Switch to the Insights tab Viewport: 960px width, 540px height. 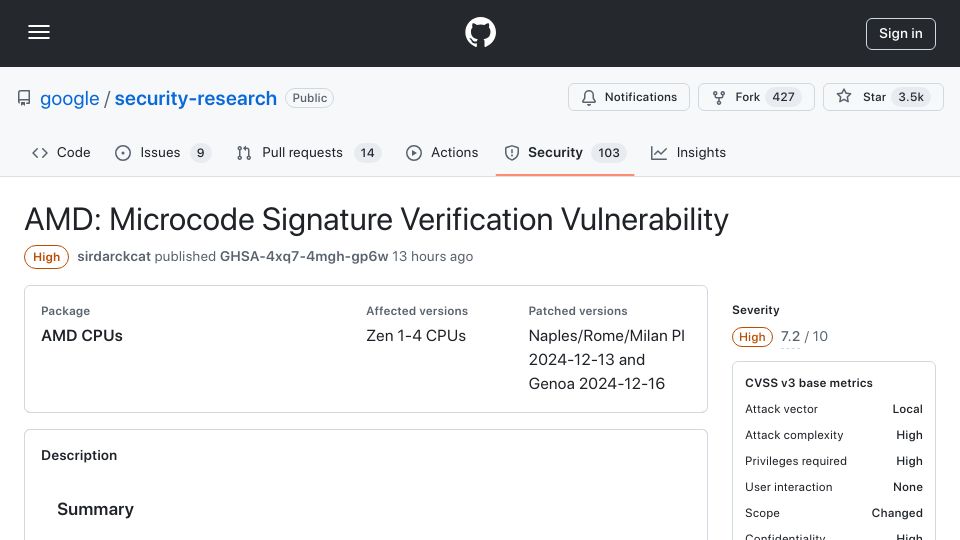pyautogui.click(x=688, y=152)
